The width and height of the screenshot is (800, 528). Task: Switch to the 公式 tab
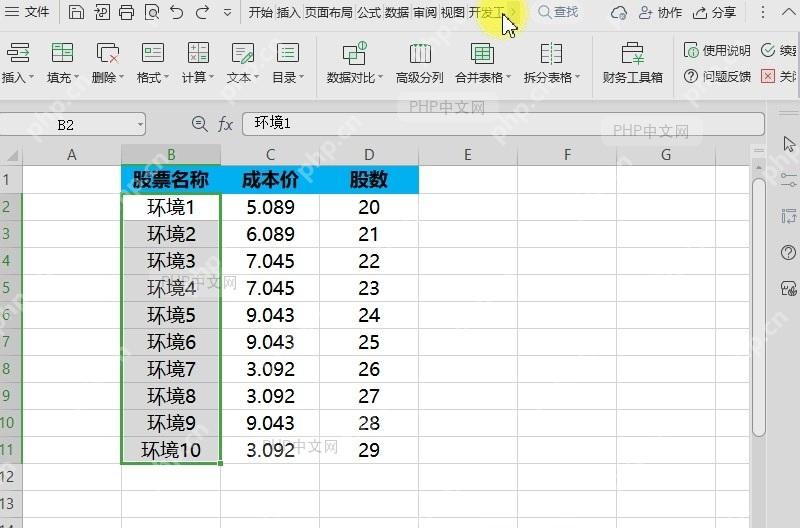click(369, 12)
